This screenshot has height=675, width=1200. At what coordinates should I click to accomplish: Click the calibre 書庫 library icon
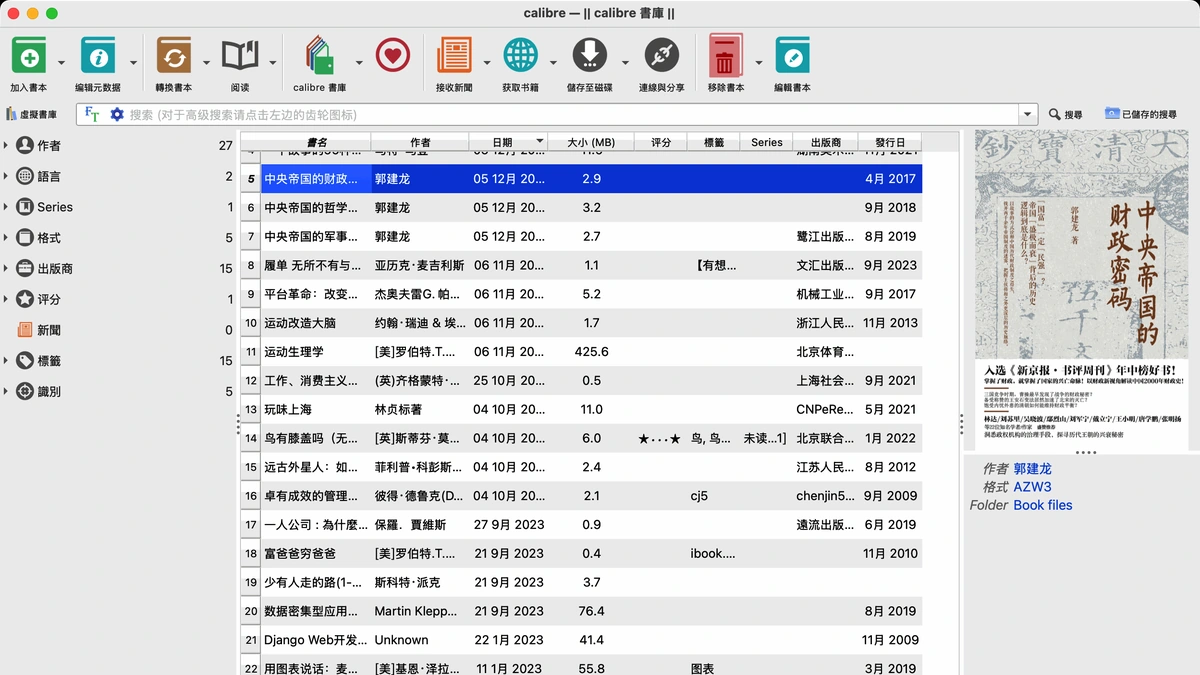320,56
